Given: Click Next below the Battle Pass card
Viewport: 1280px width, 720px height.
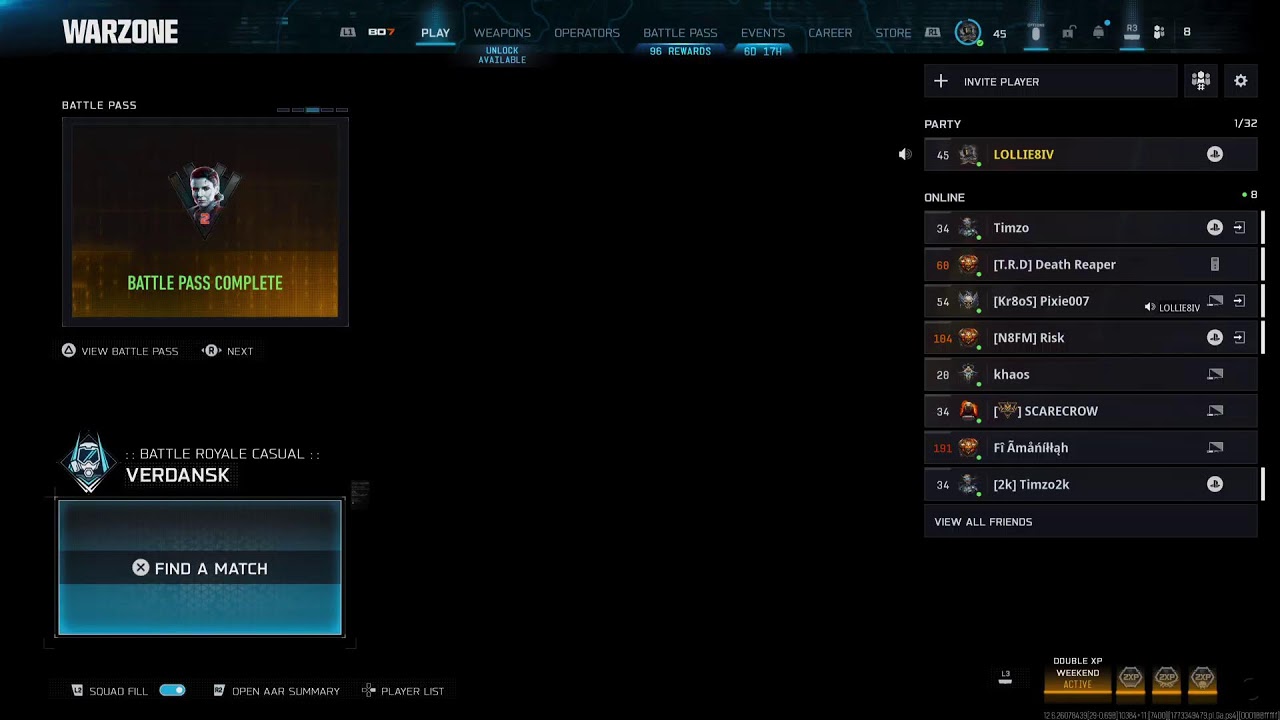Looking at the screenshot, I should click(x=228, y=351).
